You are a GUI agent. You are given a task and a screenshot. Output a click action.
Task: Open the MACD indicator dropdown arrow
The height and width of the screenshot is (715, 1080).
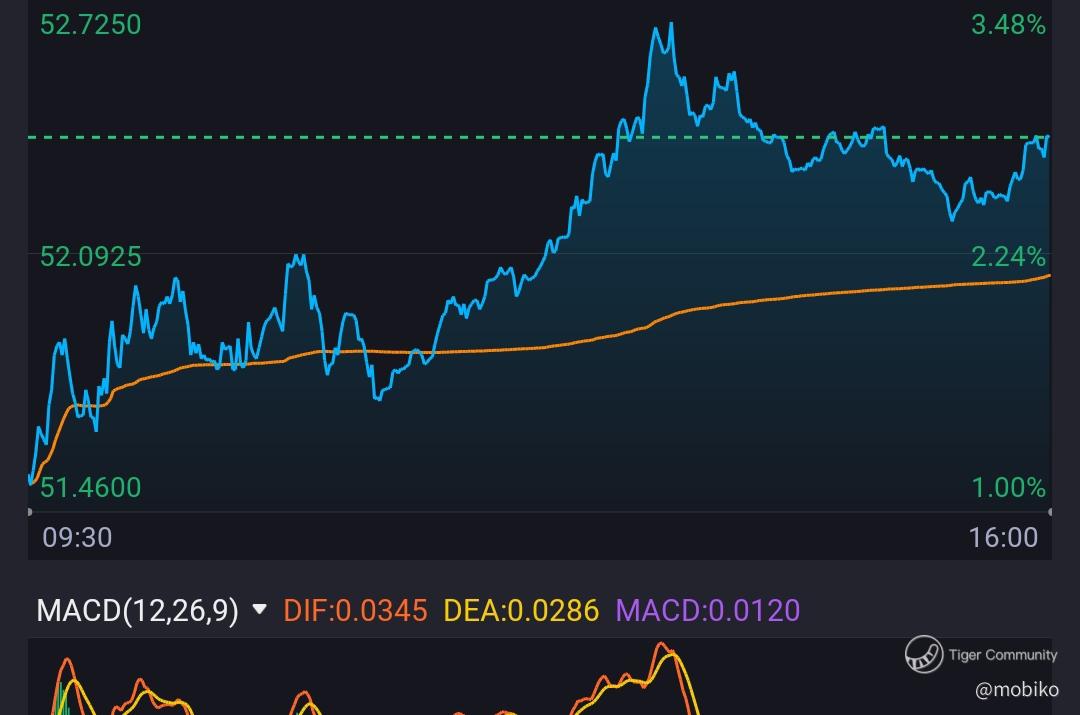(260, 609)
